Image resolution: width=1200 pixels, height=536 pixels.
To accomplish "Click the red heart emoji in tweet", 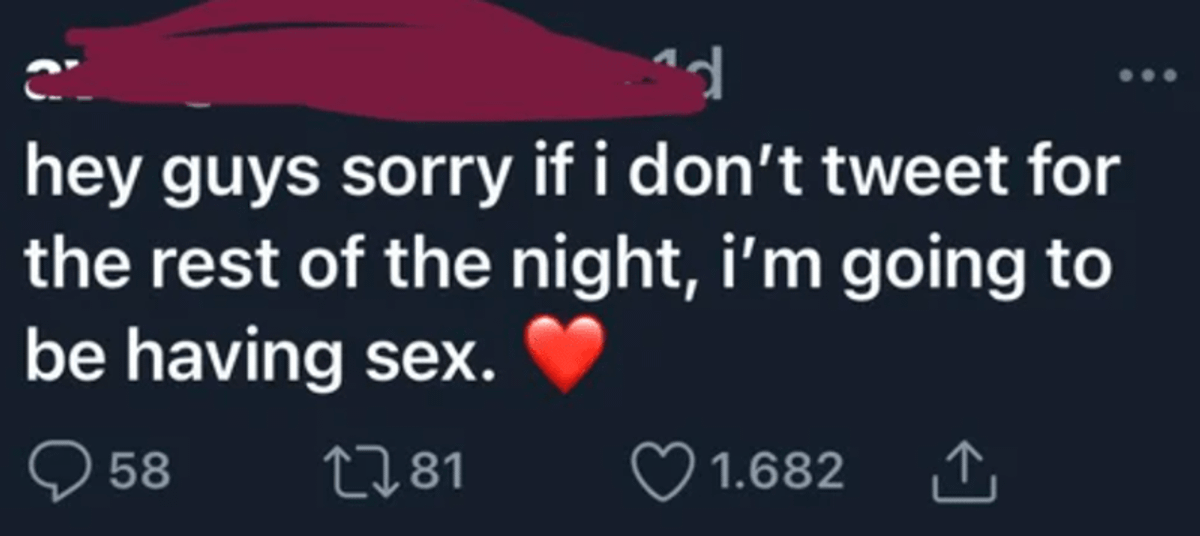I will pos(566,353).
